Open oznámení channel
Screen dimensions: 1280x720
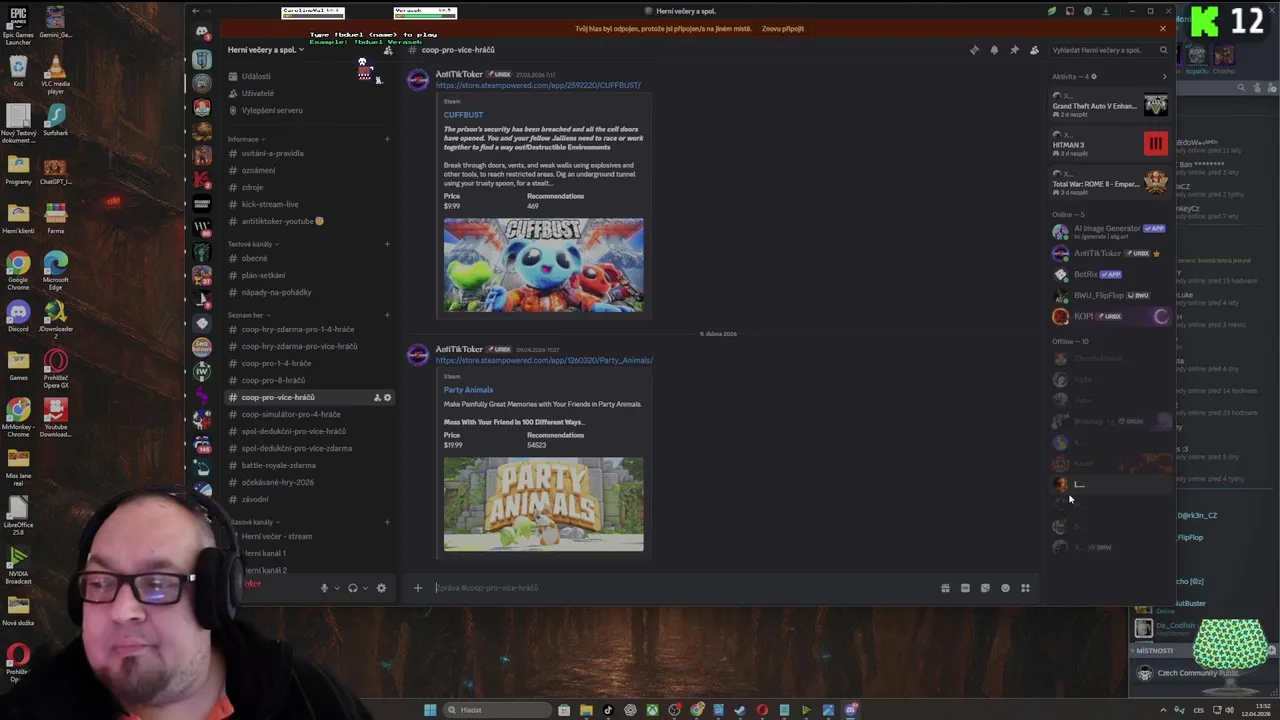310,170
